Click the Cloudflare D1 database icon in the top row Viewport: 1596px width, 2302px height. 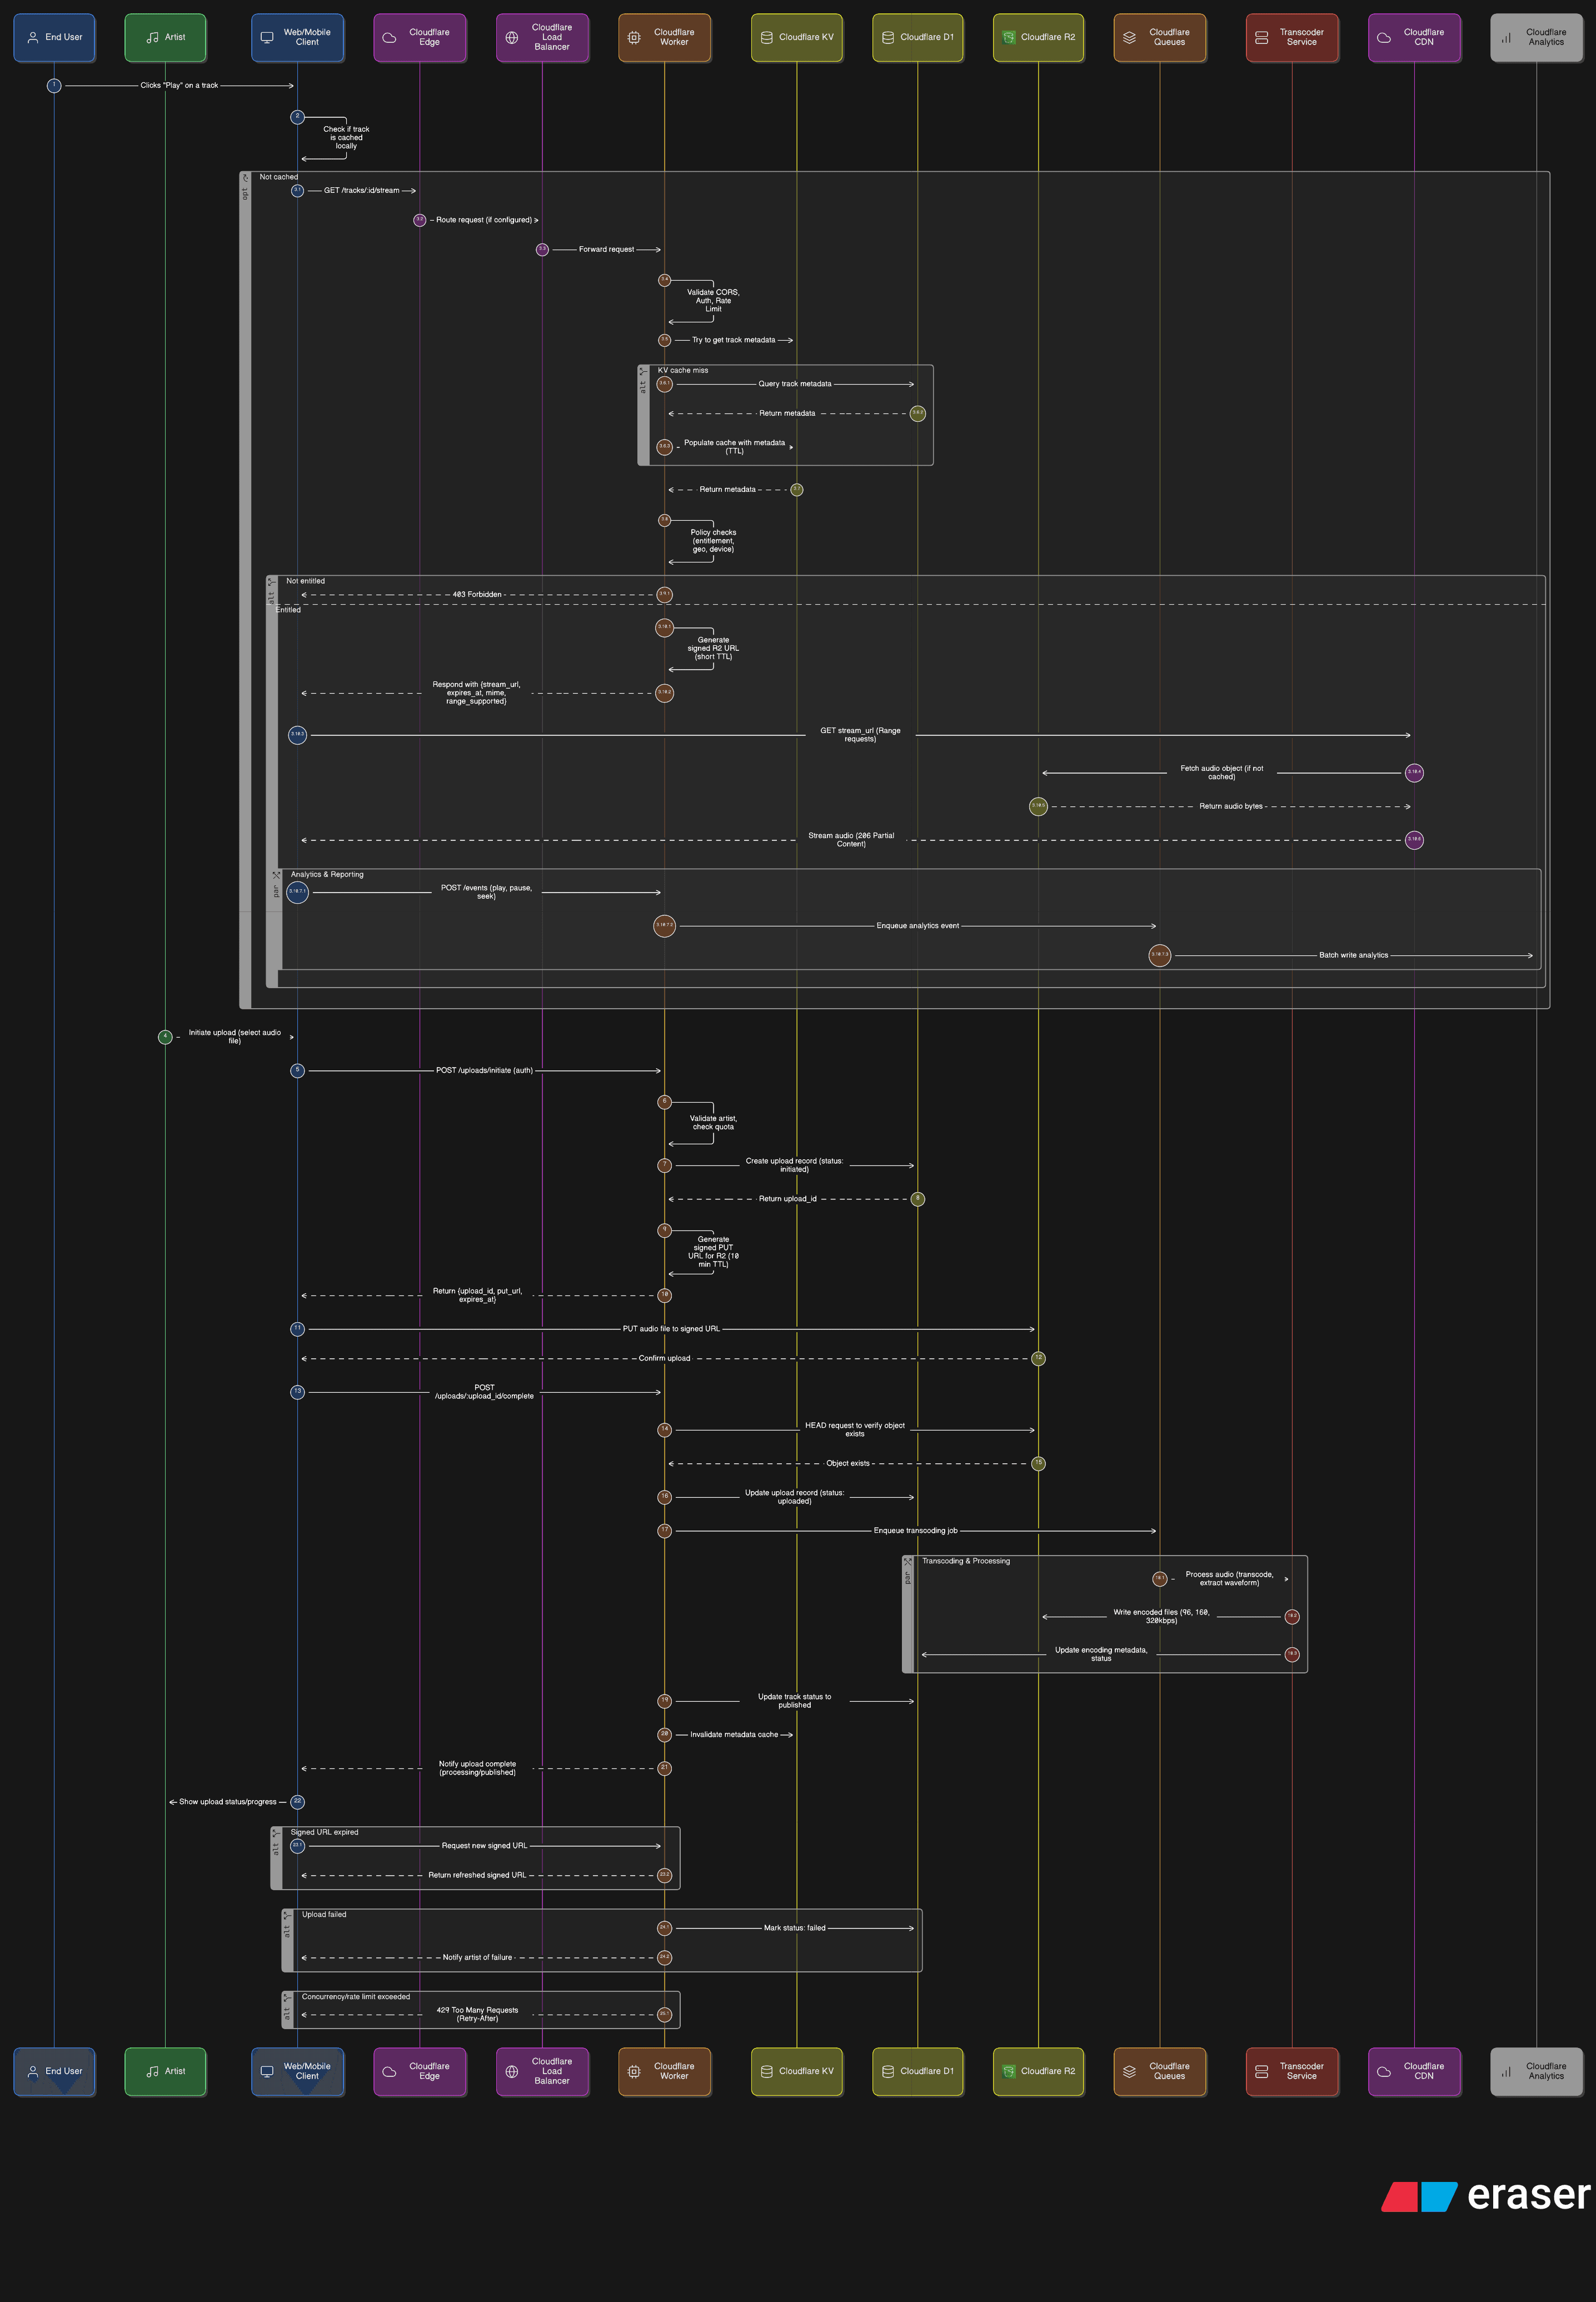(x=888, y=38)
